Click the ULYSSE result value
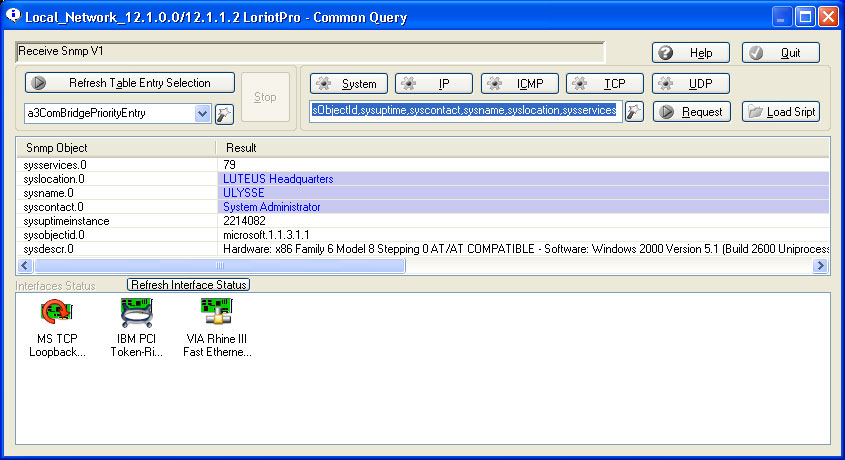845x460 pixels. click(x=244, y=193)
